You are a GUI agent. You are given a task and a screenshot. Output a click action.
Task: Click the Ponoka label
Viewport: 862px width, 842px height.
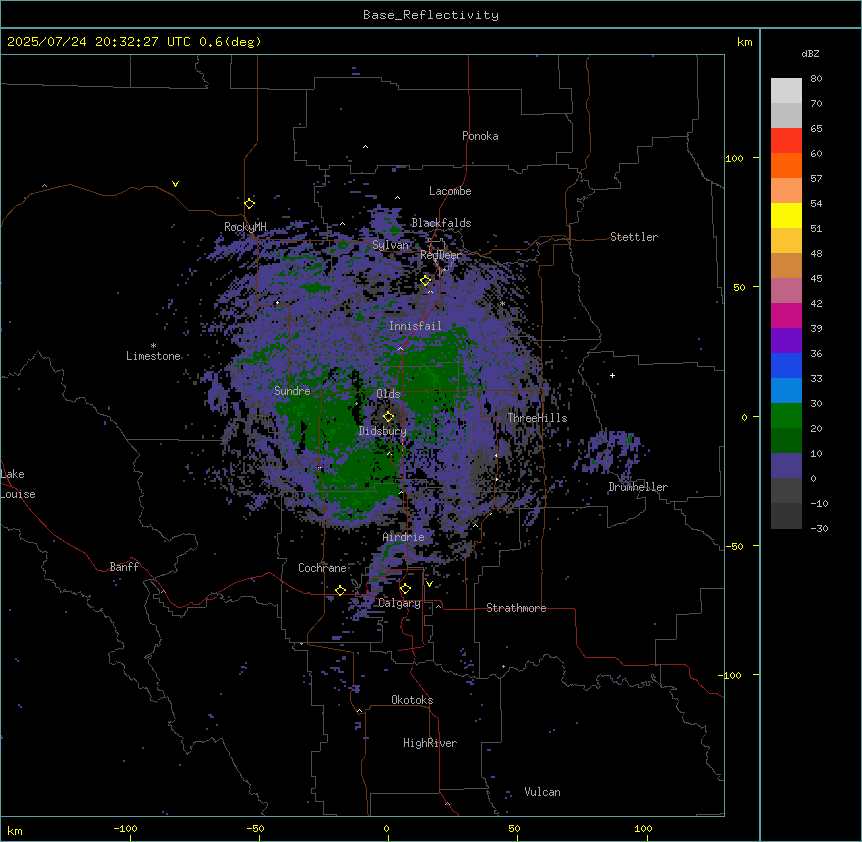coord(480,136)
